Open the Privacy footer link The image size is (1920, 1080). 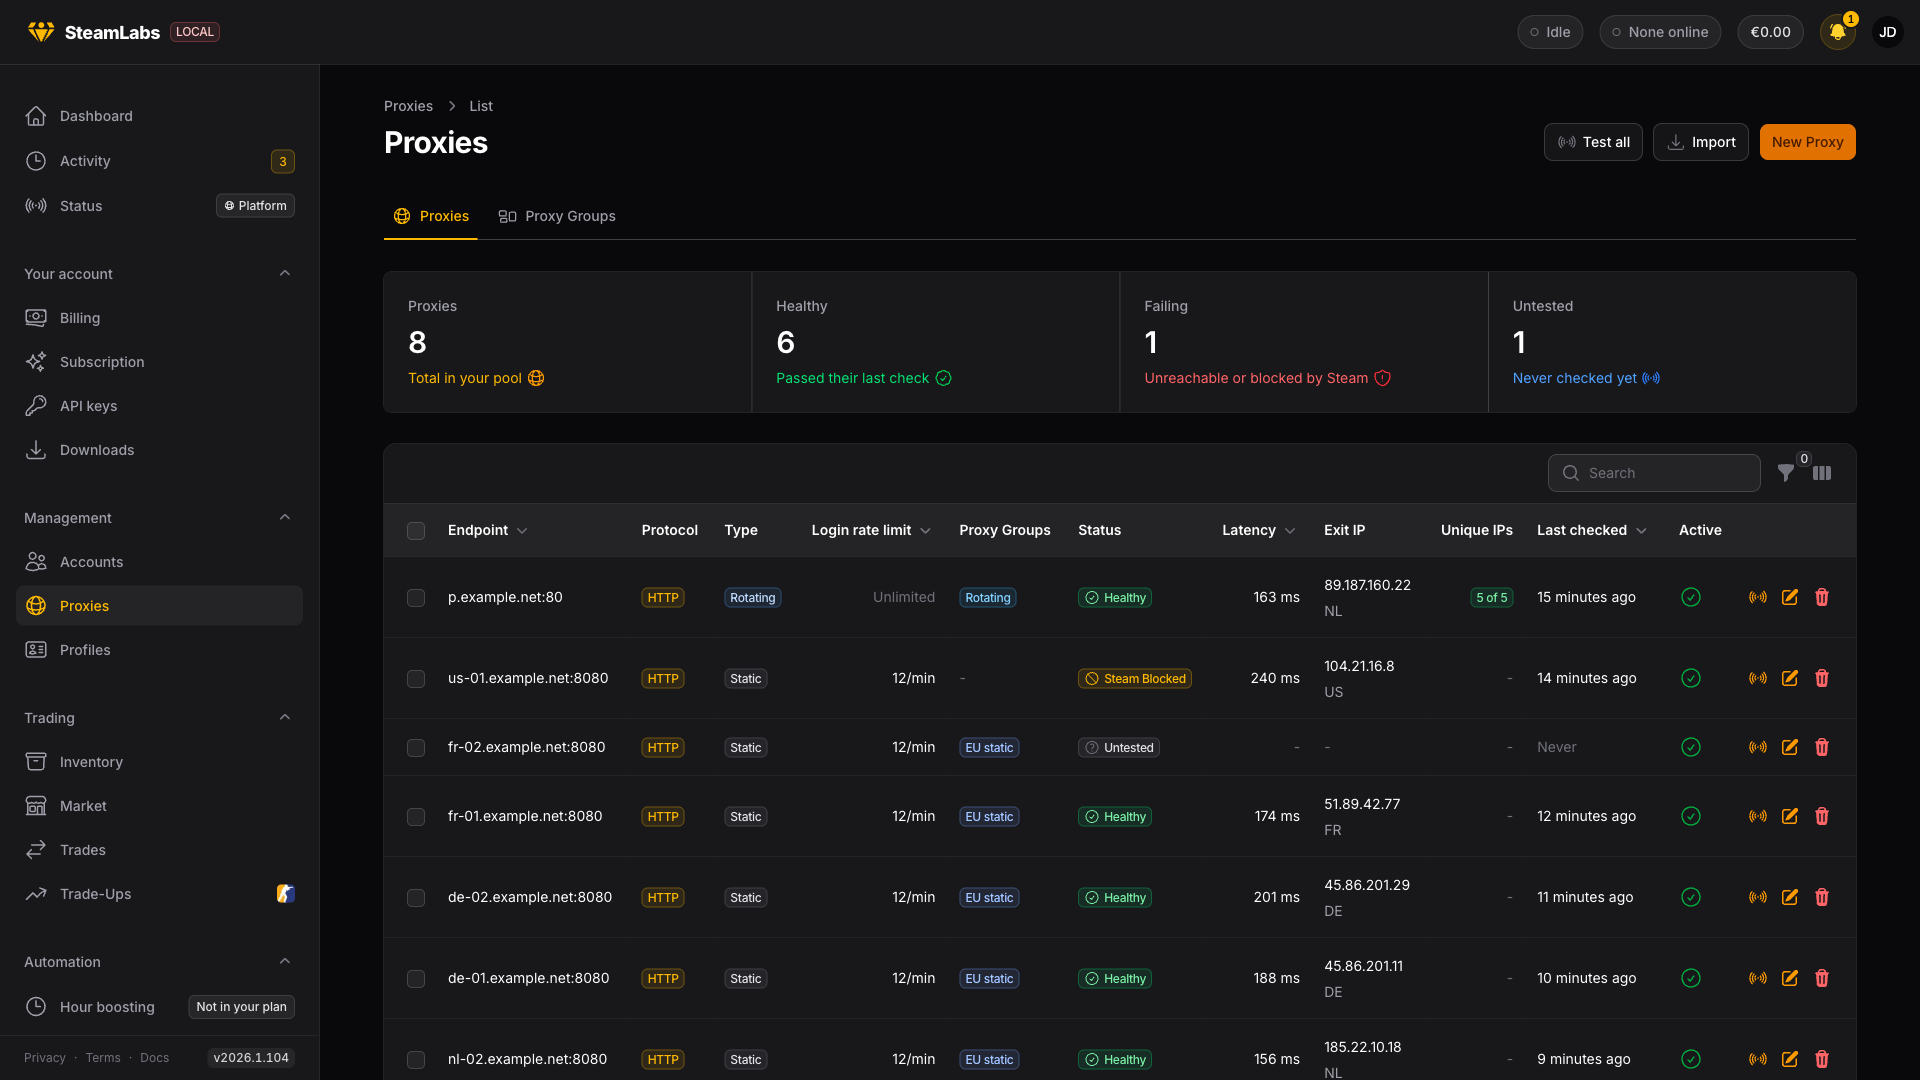45,1058
